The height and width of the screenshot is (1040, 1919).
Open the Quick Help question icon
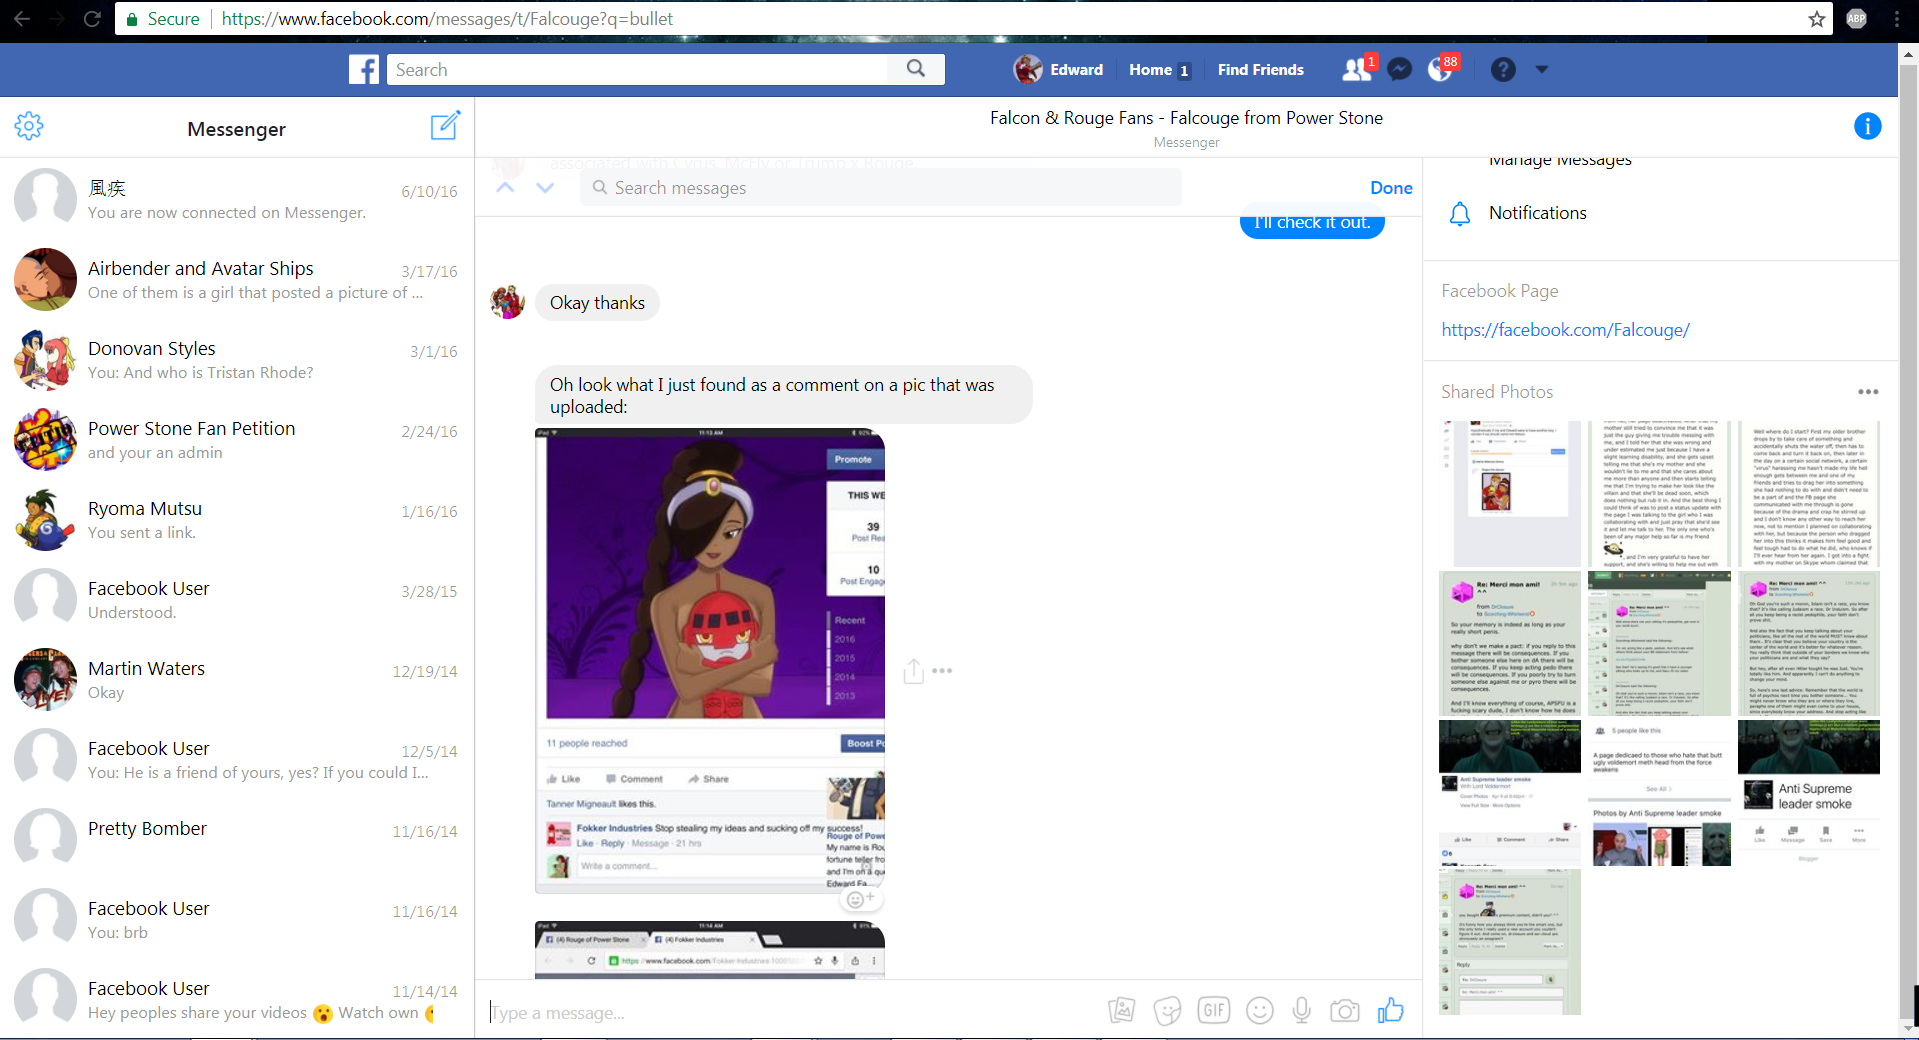pos(1503,69)
